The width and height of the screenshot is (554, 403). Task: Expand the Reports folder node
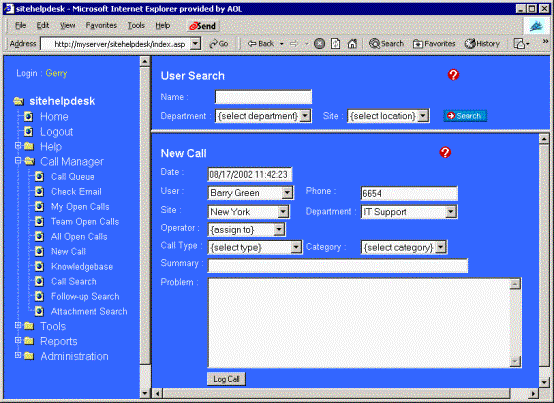tap(18, 340)
